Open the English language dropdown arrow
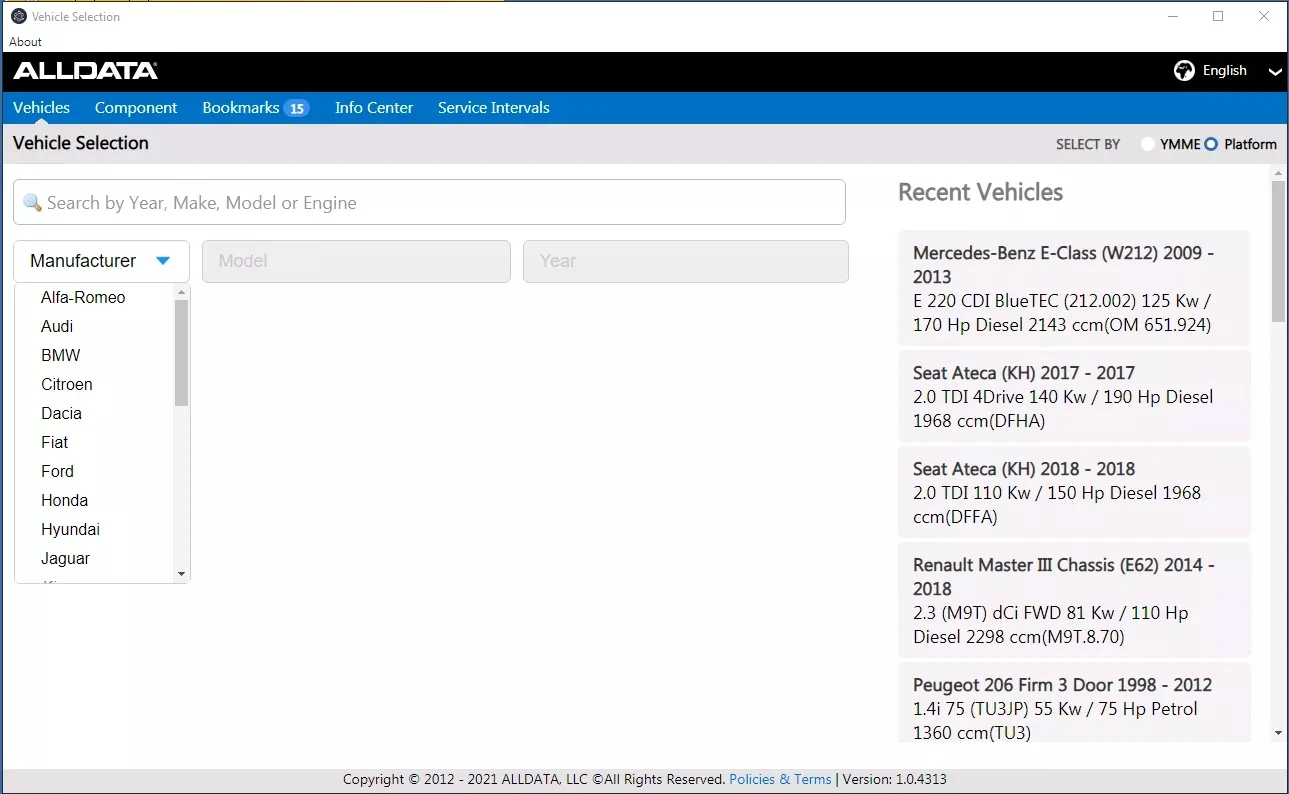 tap(1274, 72)
